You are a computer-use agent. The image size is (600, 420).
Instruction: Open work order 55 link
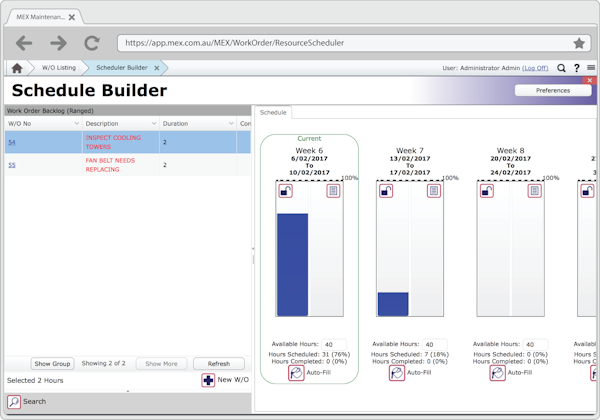pyautogui.click(x=12, y=165)
